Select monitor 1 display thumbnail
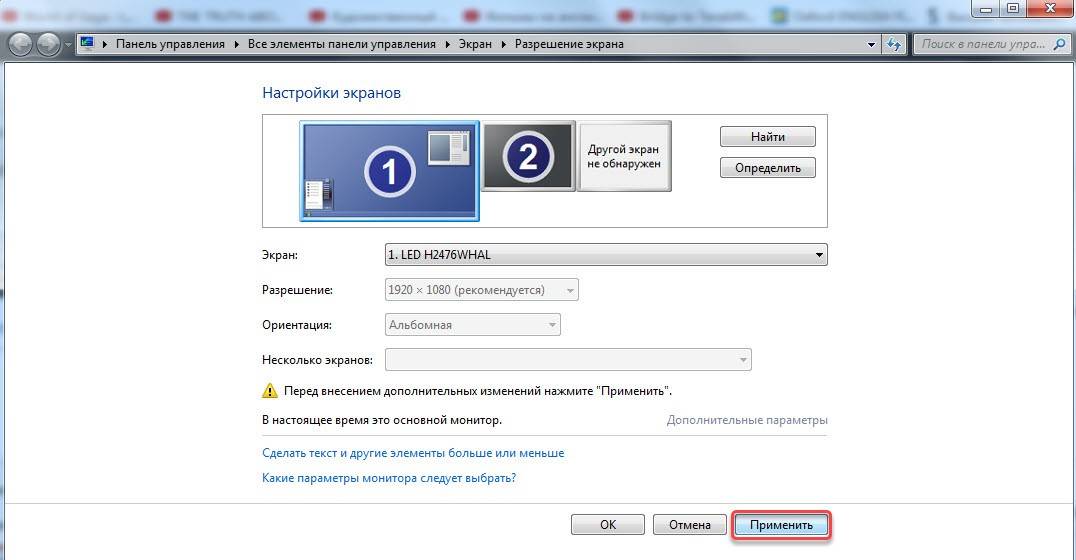 pyautogui.click(x=389, y=171)
